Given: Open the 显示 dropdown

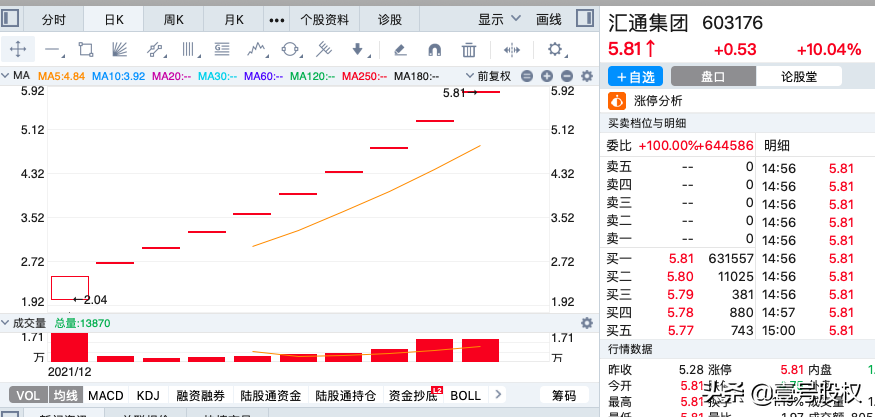Looking at the screenshot, I should (499, 20).
